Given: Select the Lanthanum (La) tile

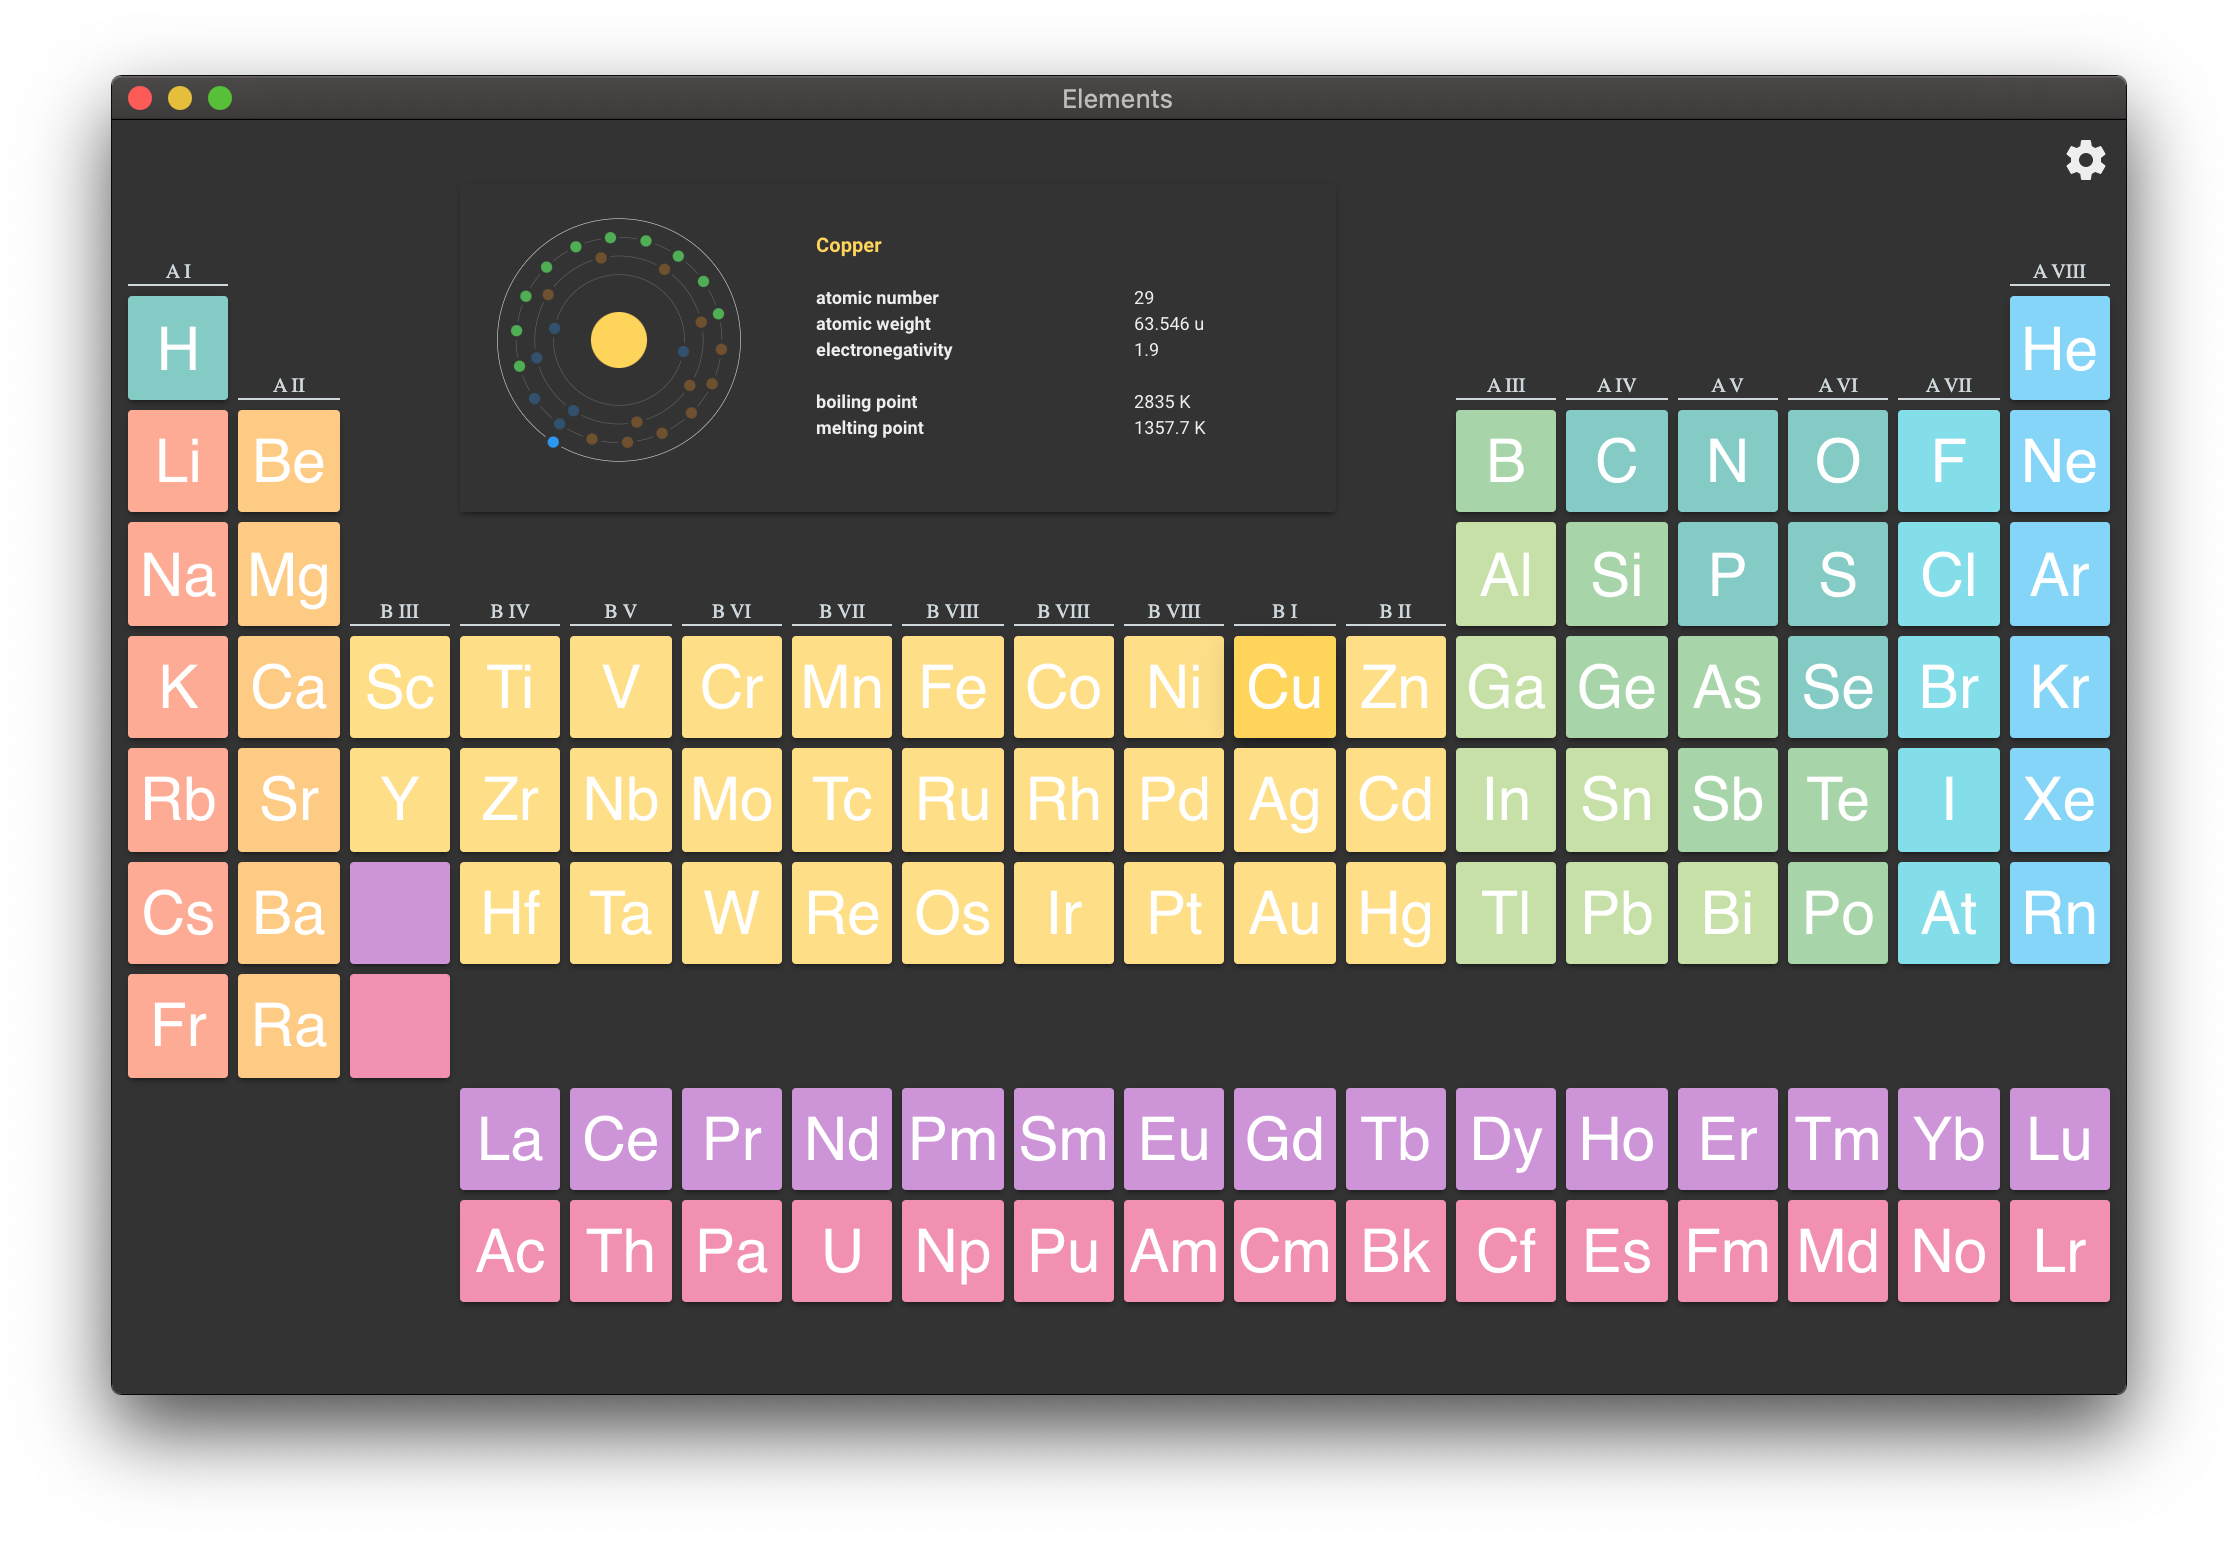Looking at the screenshot, I should (x=510, y=1139).
